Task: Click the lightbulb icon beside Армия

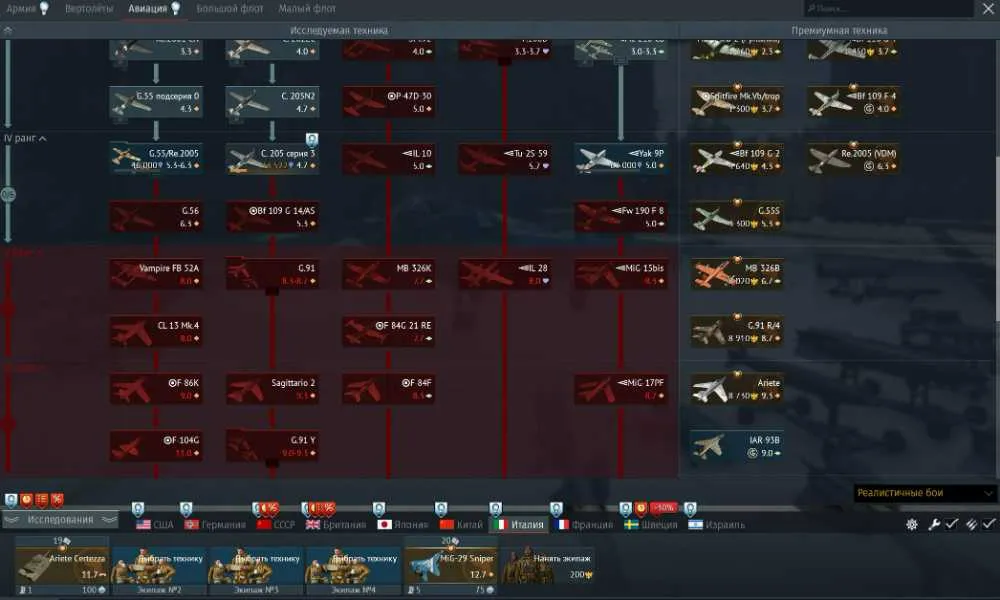Action: 44,8
